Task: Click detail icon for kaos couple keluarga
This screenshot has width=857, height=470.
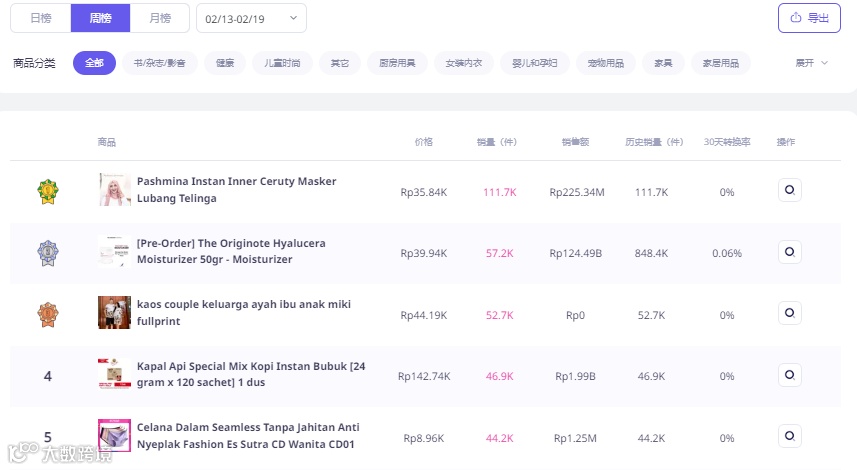Action: [789, 313]
